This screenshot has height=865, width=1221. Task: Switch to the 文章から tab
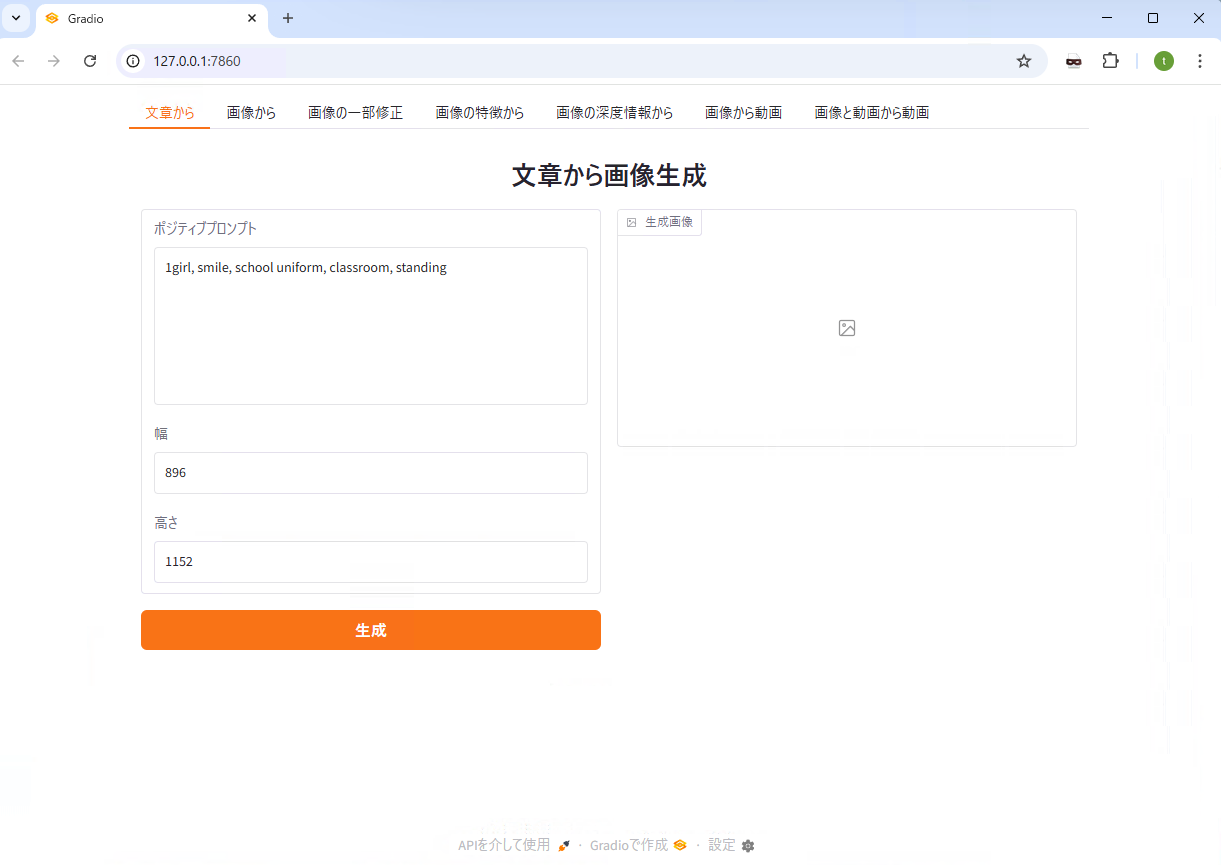tap(170, 113)
